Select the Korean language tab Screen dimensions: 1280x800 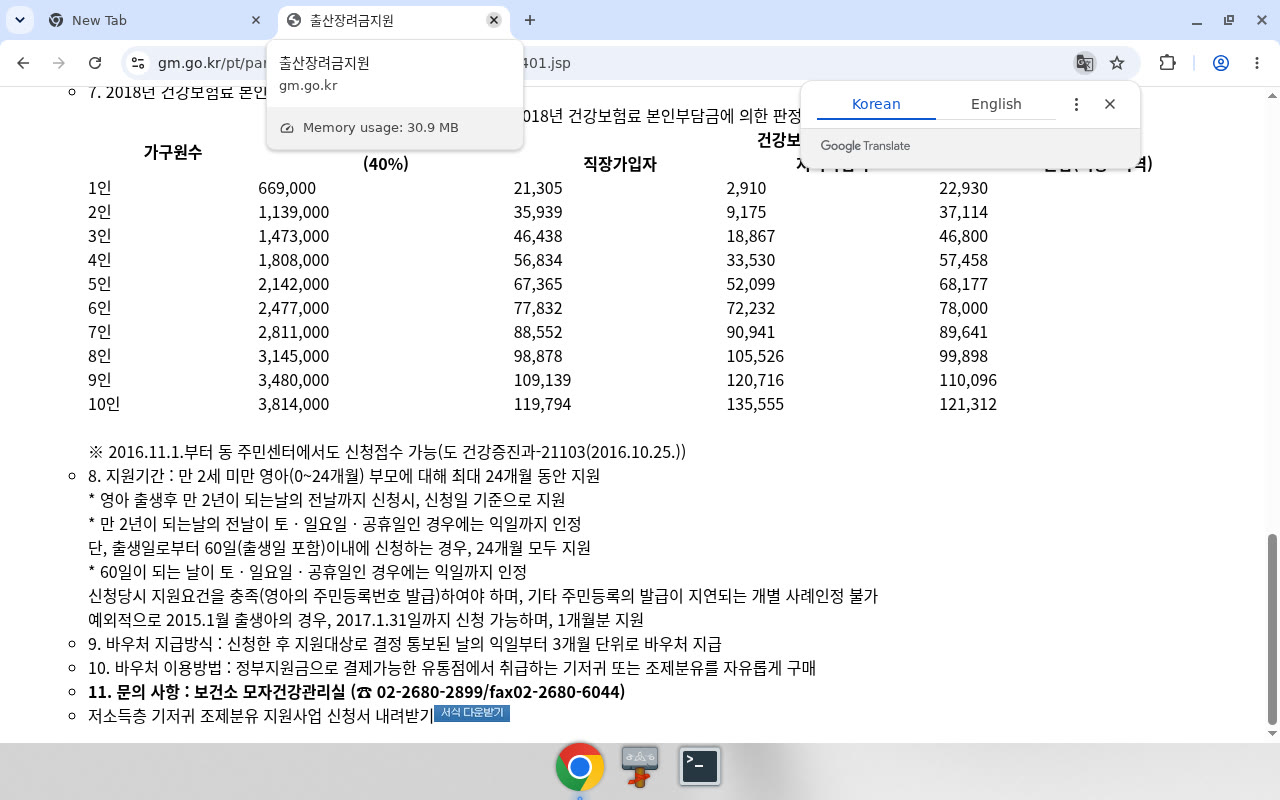click(876, 104)
